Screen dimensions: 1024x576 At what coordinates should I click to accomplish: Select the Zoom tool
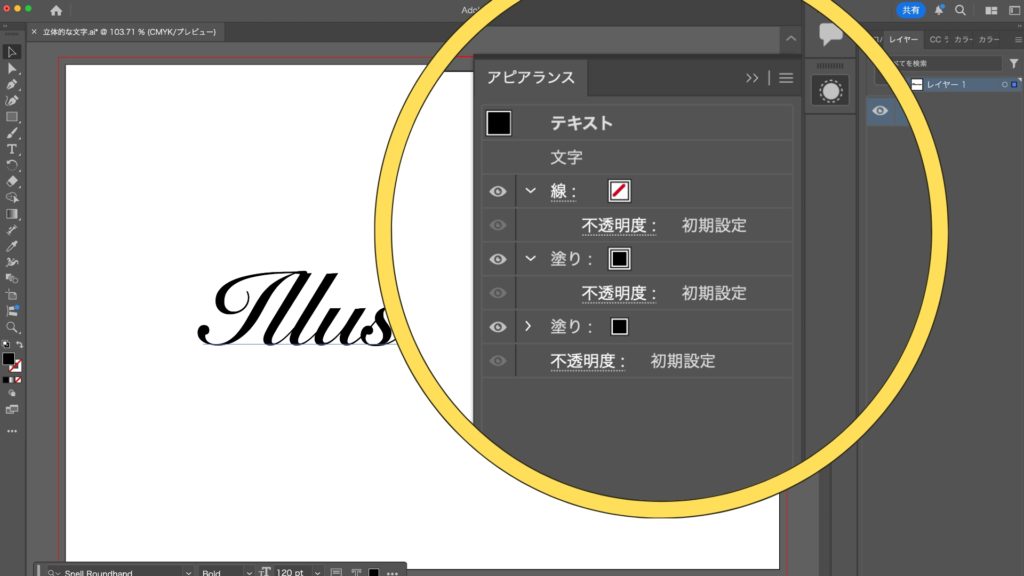pos(12,327)
